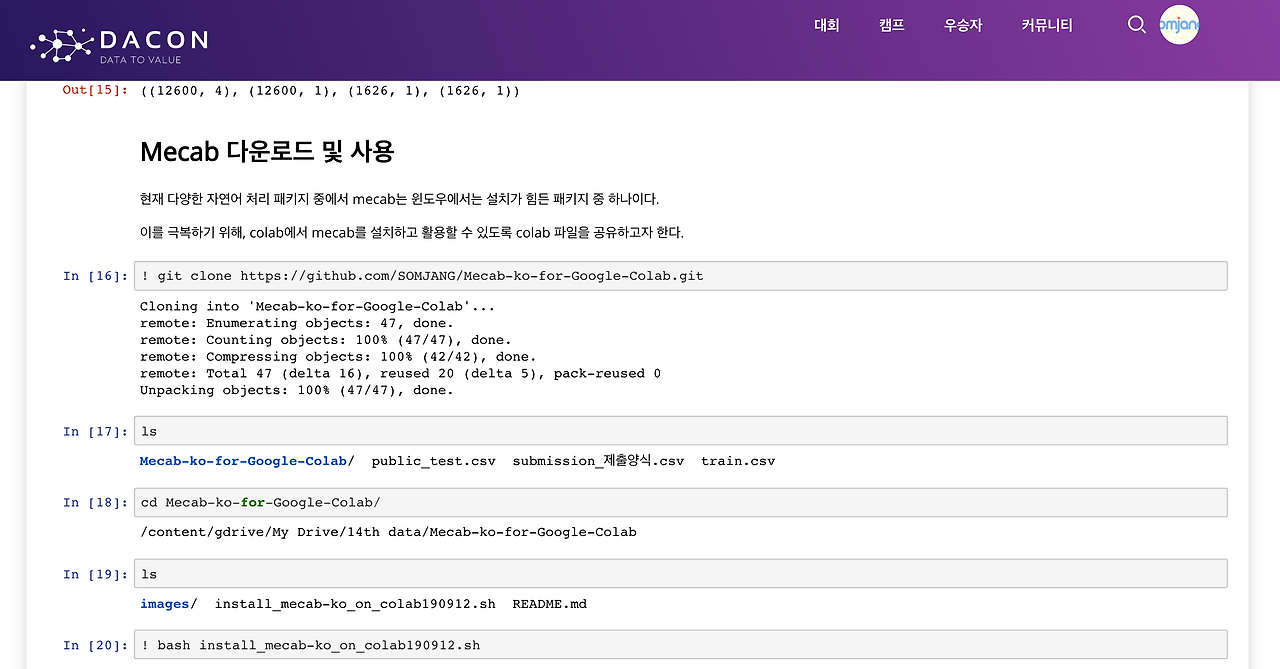Select the cd Mecab-ko-for-Google-Colab cell

(x=680, y=502)
